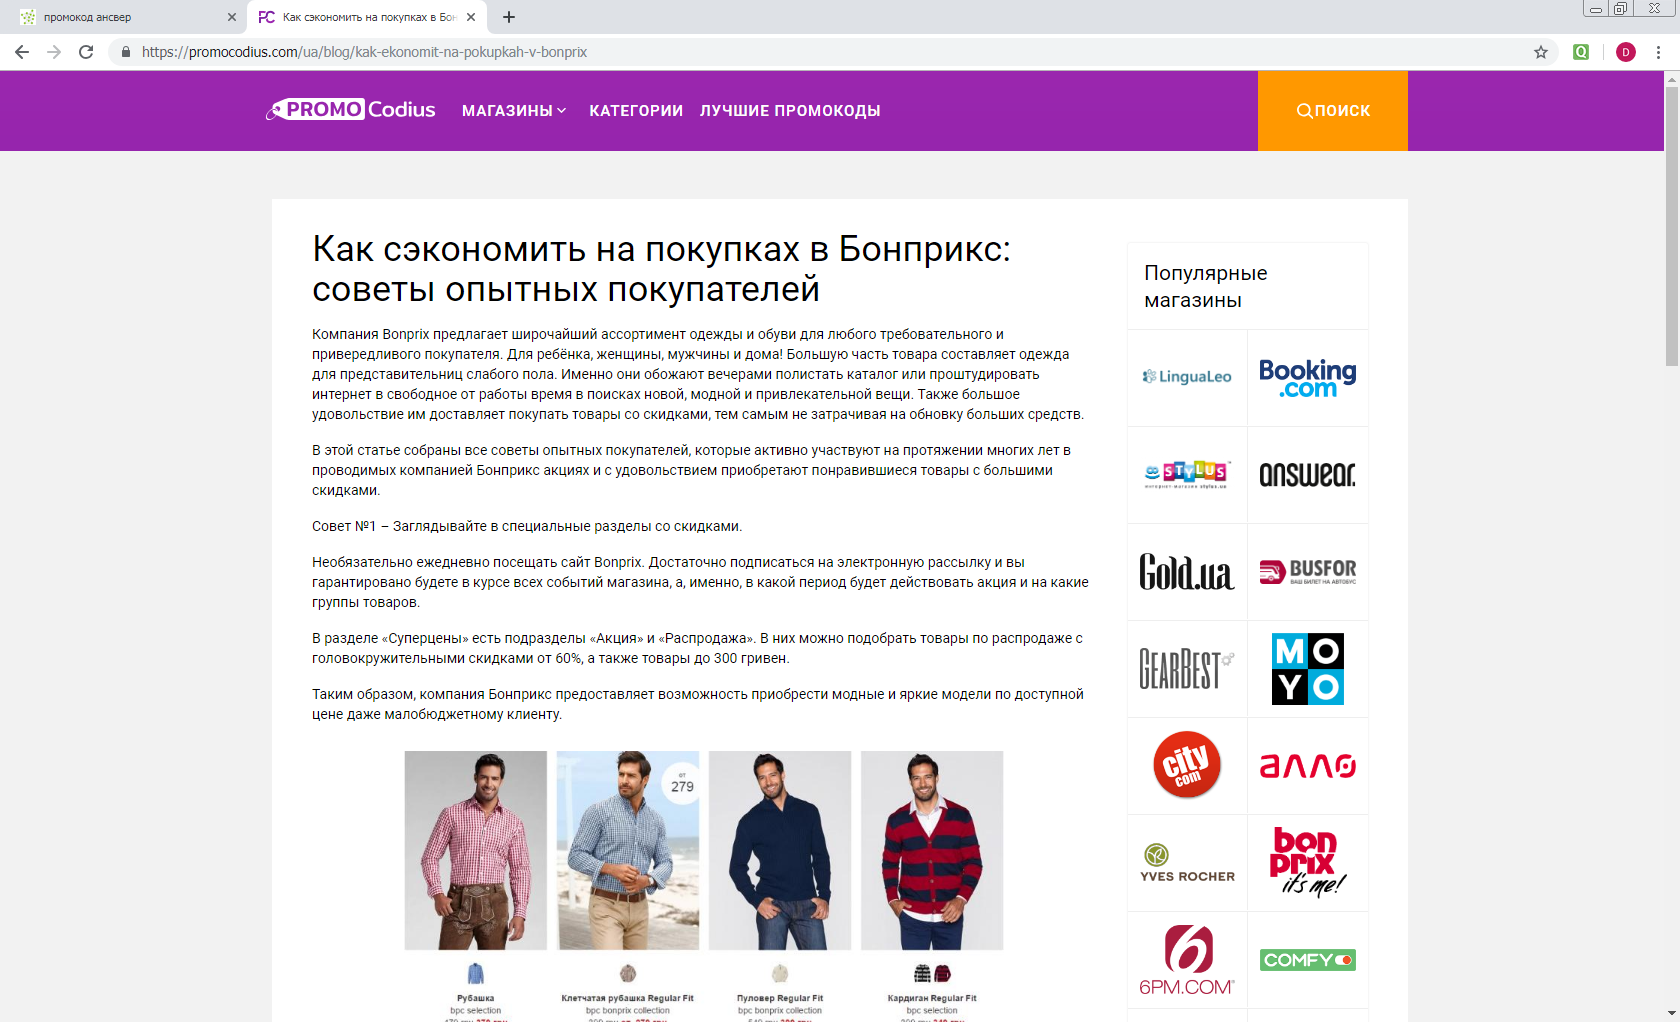Open MOYO store logo
Image resolution: width=1680 pixels, height=1022 pixels.
coord(1307,668)
